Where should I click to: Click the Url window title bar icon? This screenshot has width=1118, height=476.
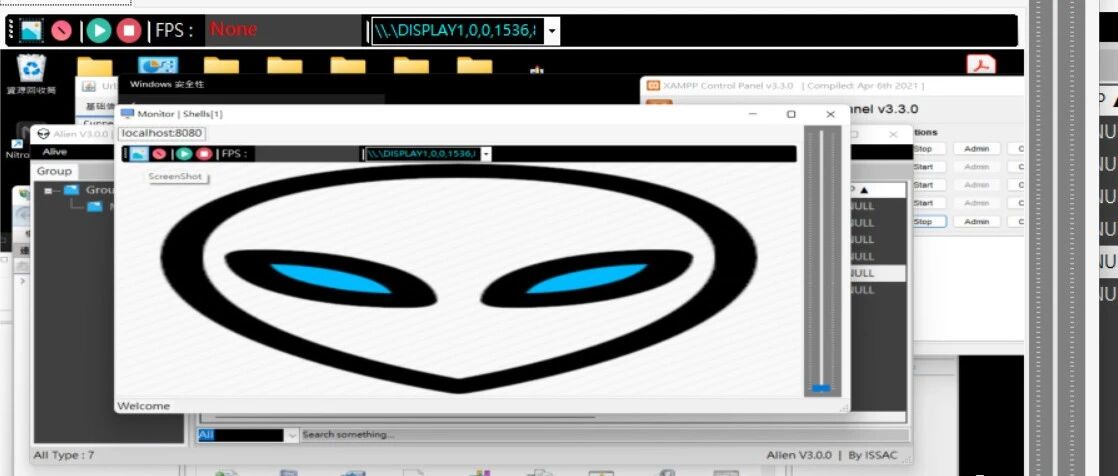pyautogui.click(x=89, y=86)
